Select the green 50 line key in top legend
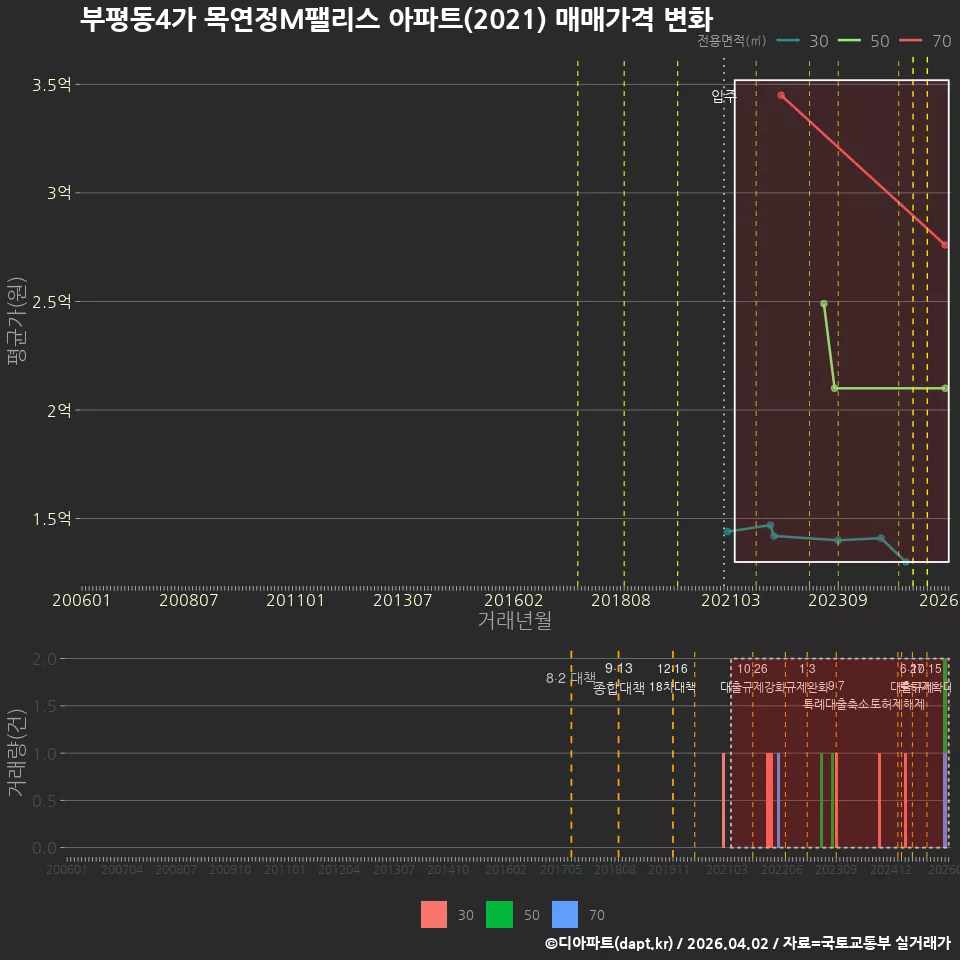960x960 pixels. tap(849, 41)
